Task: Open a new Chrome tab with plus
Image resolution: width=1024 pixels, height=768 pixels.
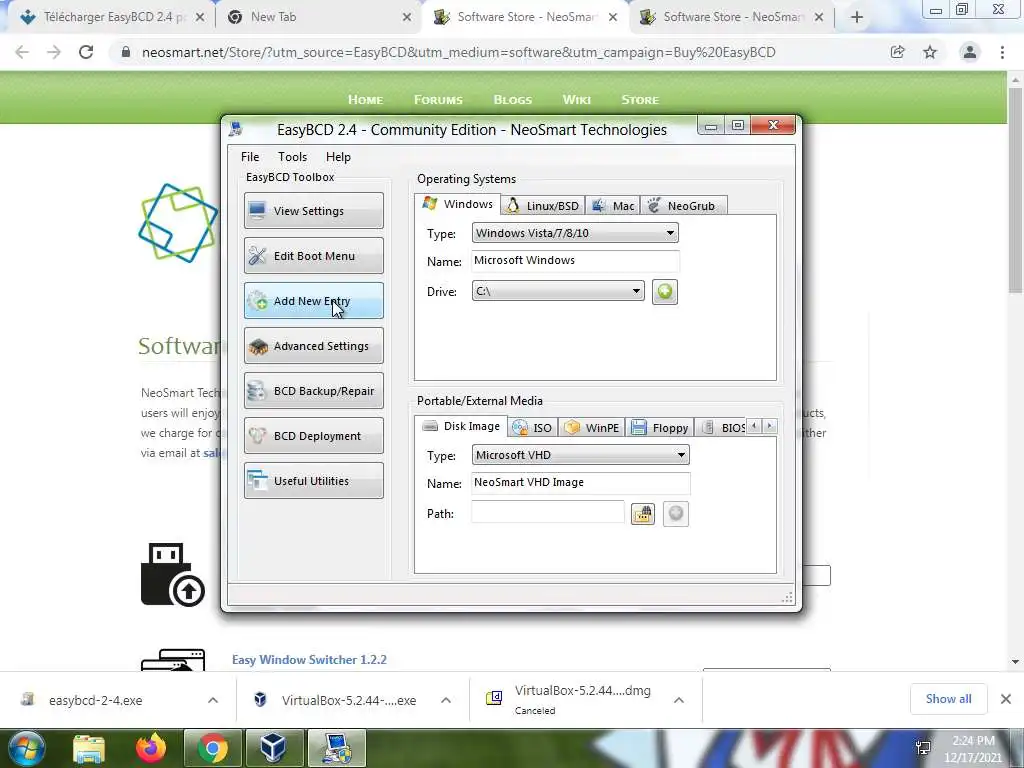Action: (x=857, y=17)
